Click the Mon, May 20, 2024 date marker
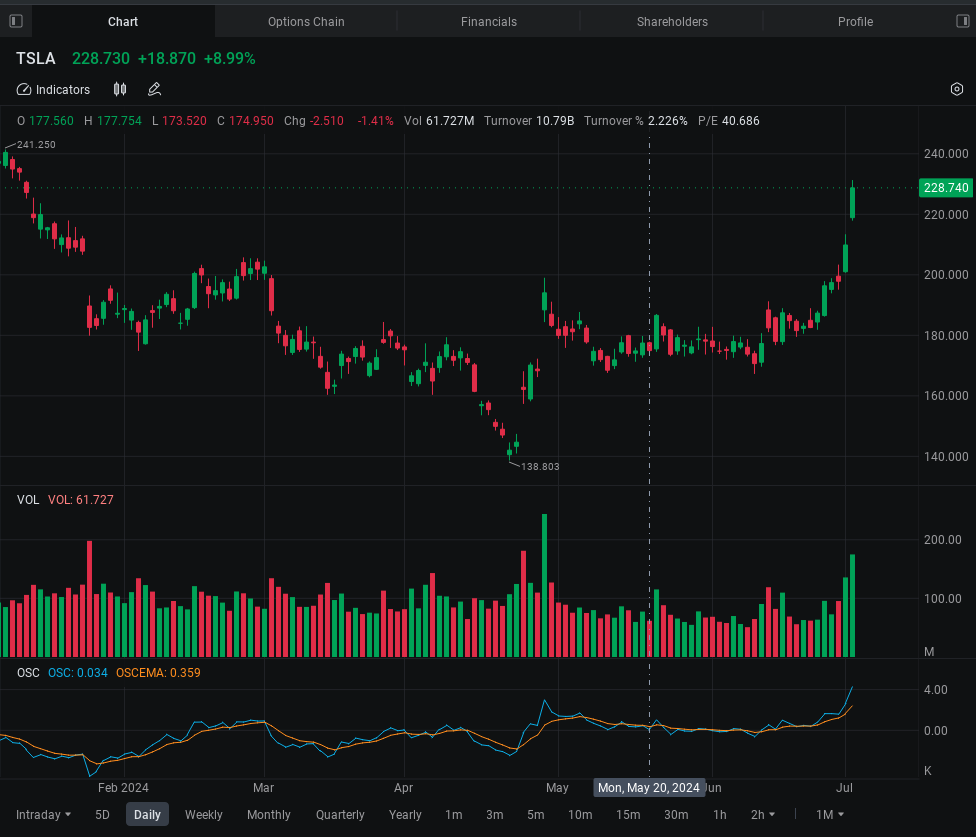The width and height of the screenshot is (976, 837). point(649,788)
